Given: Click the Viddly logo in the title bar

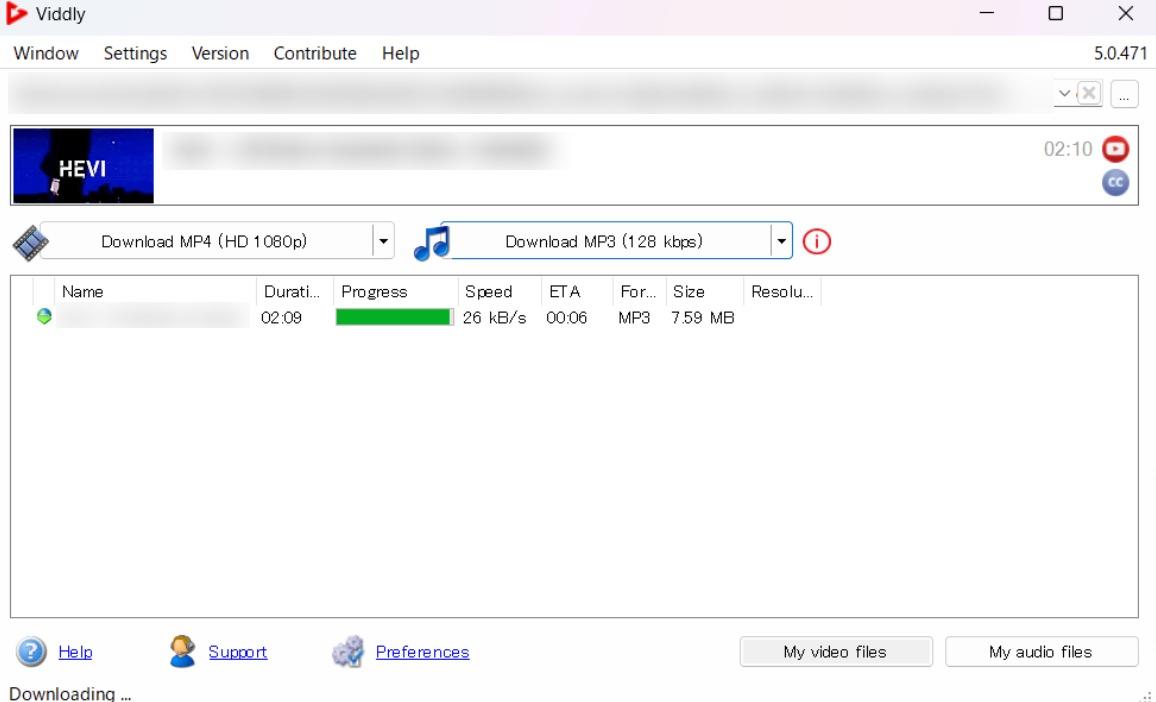Looking at the screenshot, I should tap(16, 14).
